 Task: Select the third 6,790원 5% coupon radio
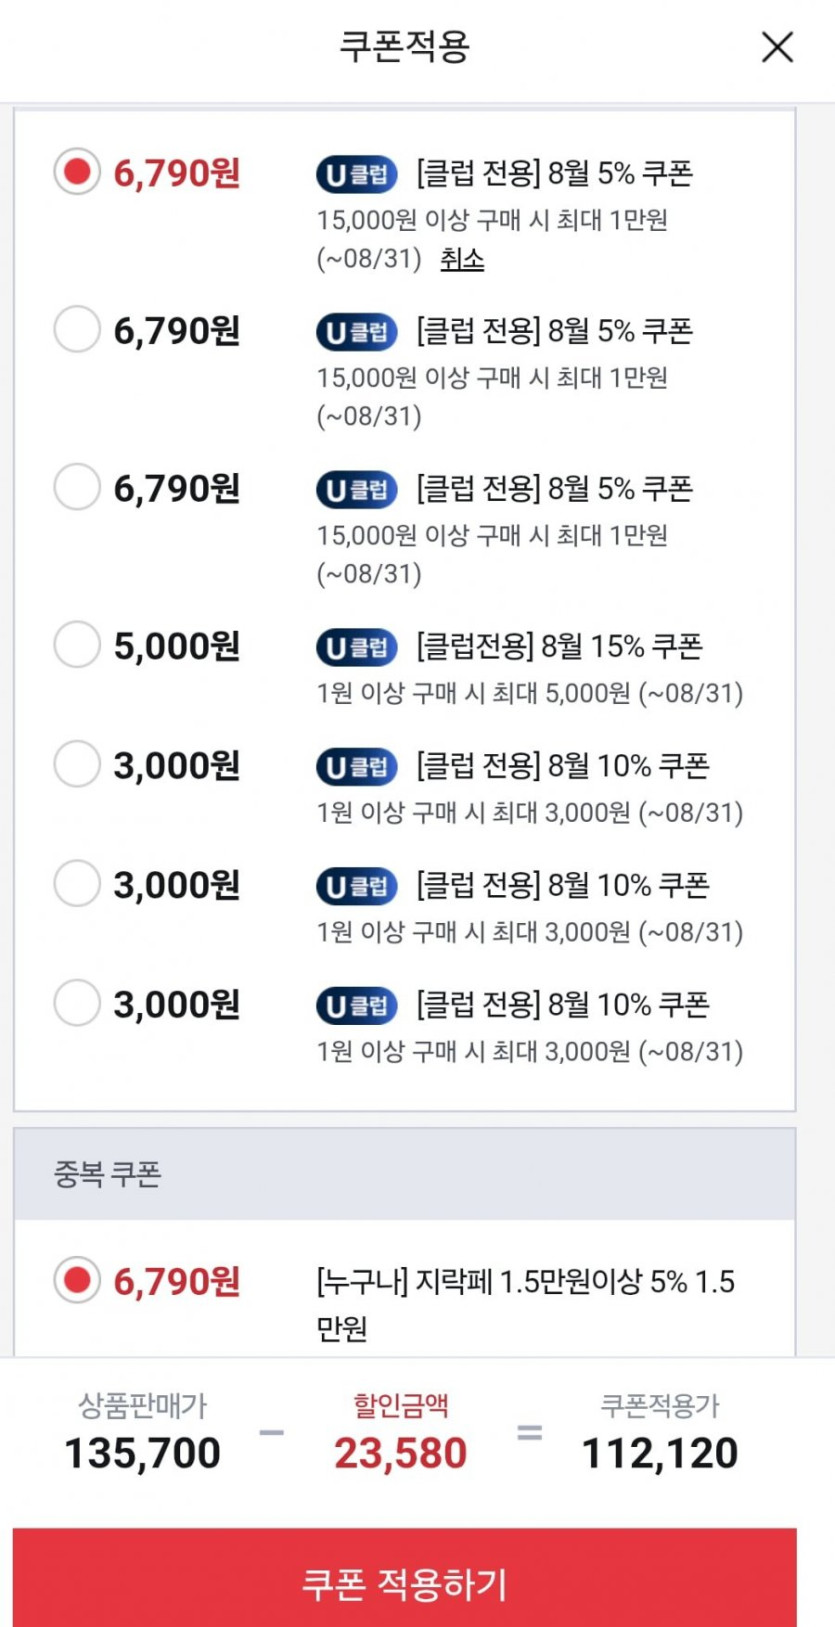pos(77,487)
